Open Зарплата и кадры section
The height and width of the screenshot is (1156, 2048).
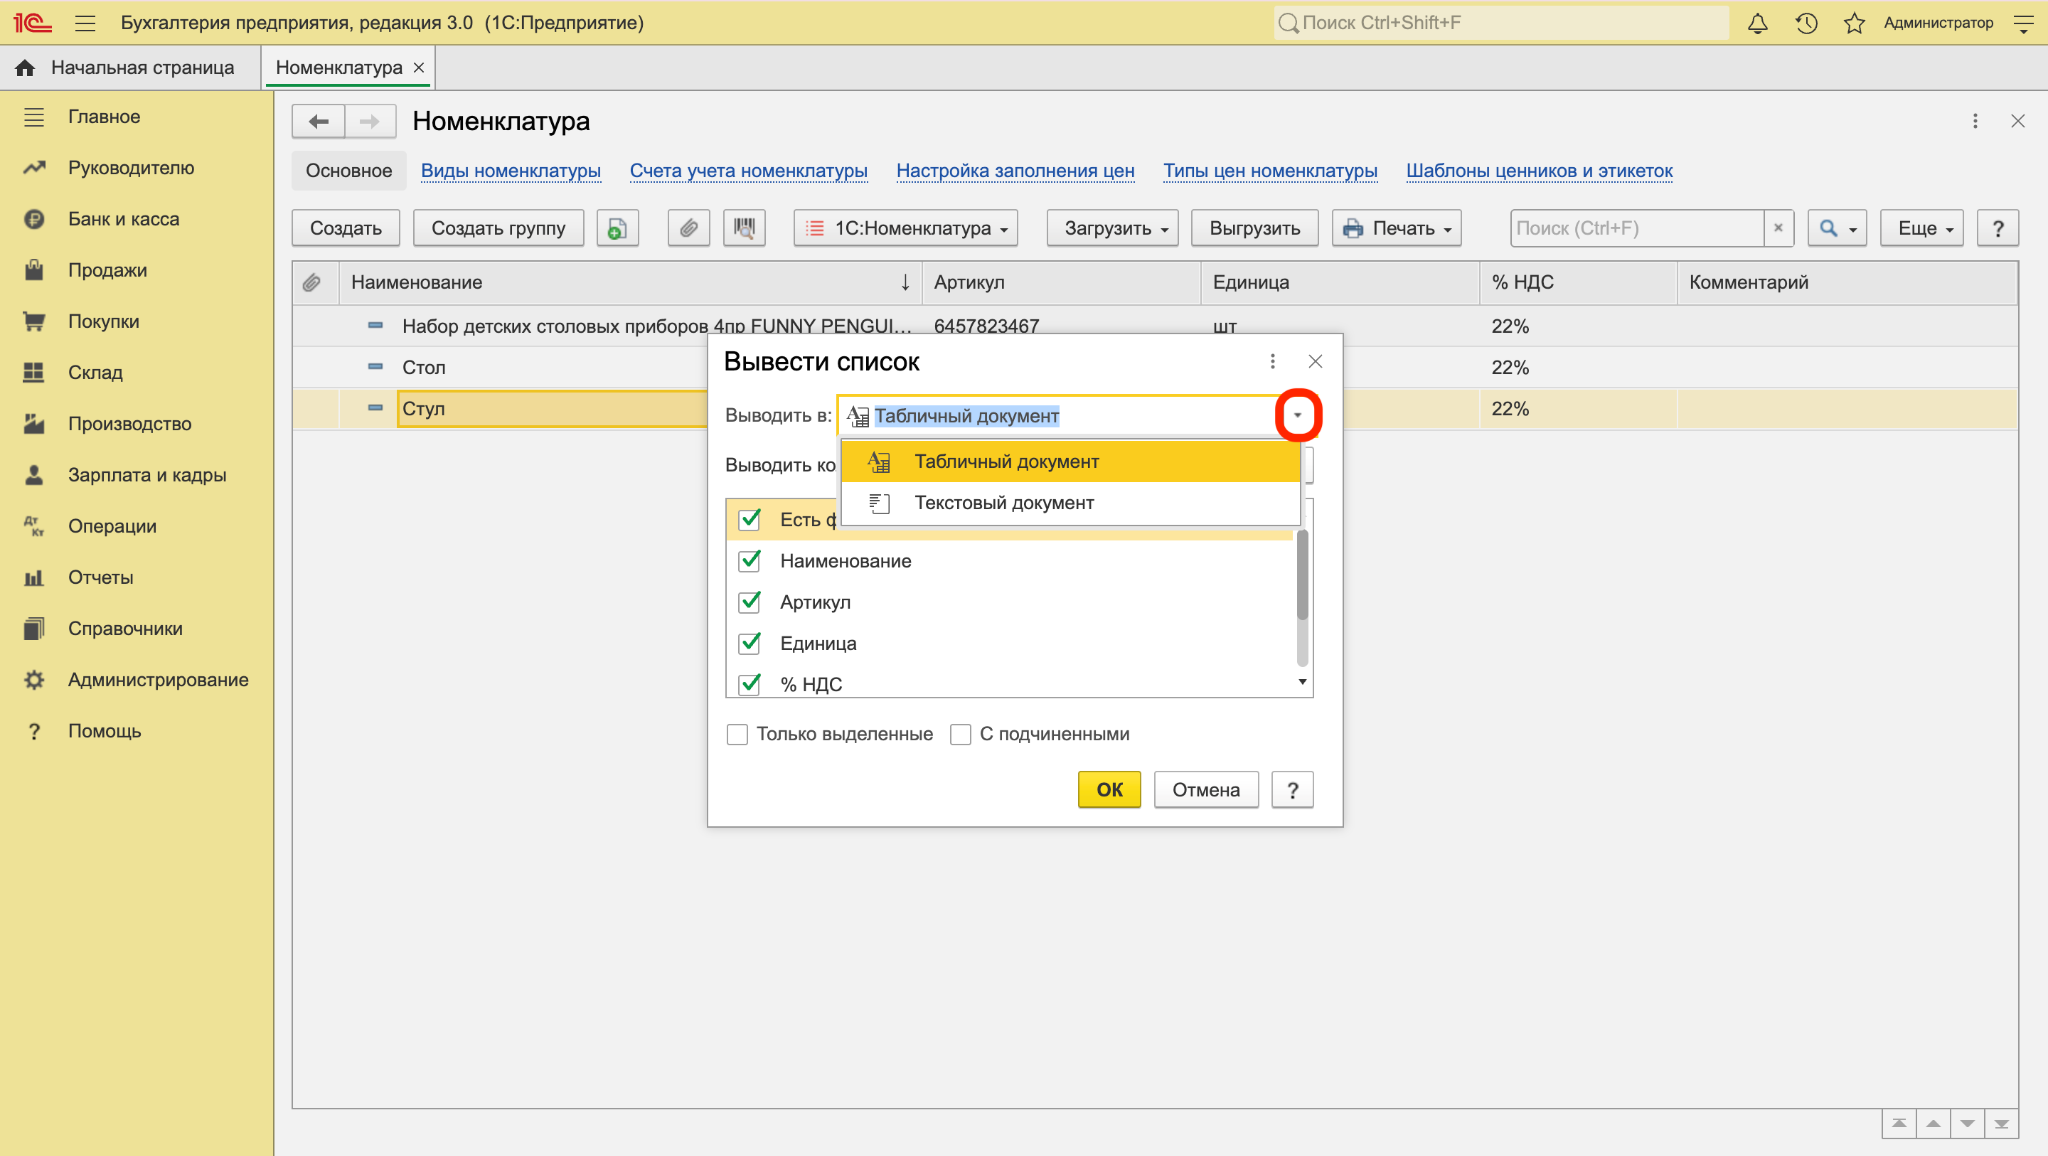147,475
